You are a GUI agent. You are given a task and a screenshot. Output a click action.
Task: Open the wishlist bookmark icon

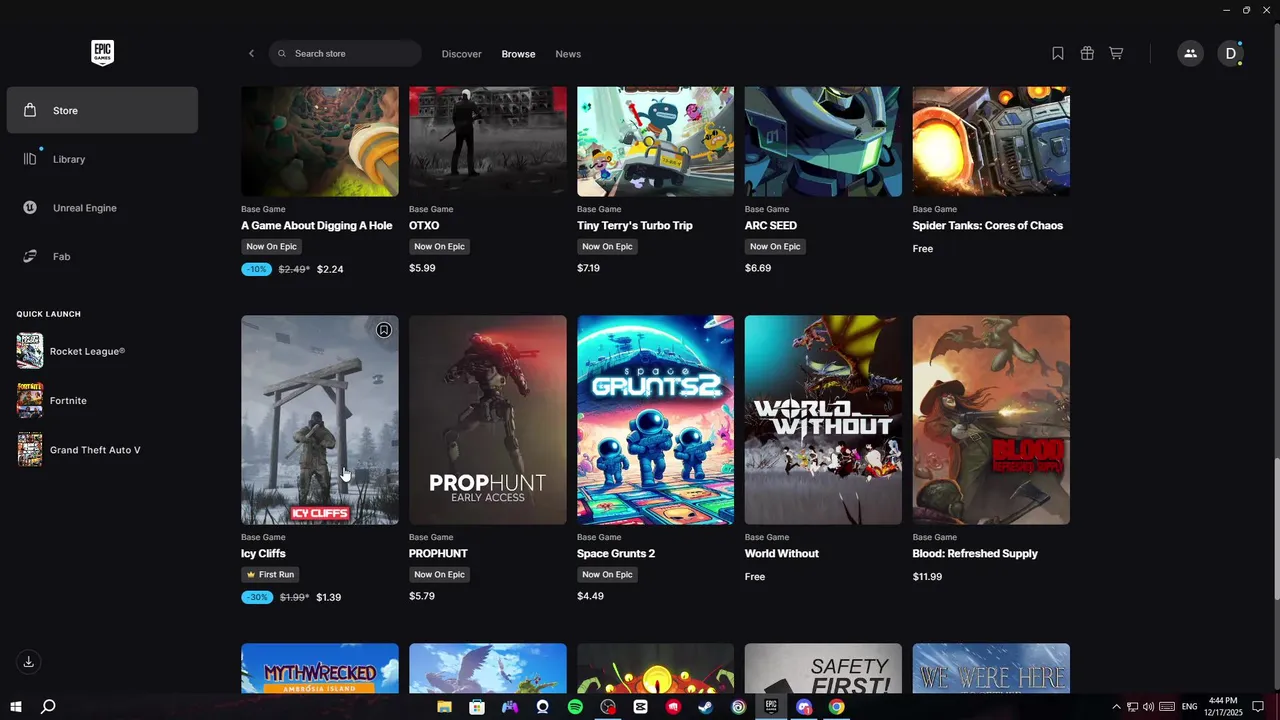1058,54
